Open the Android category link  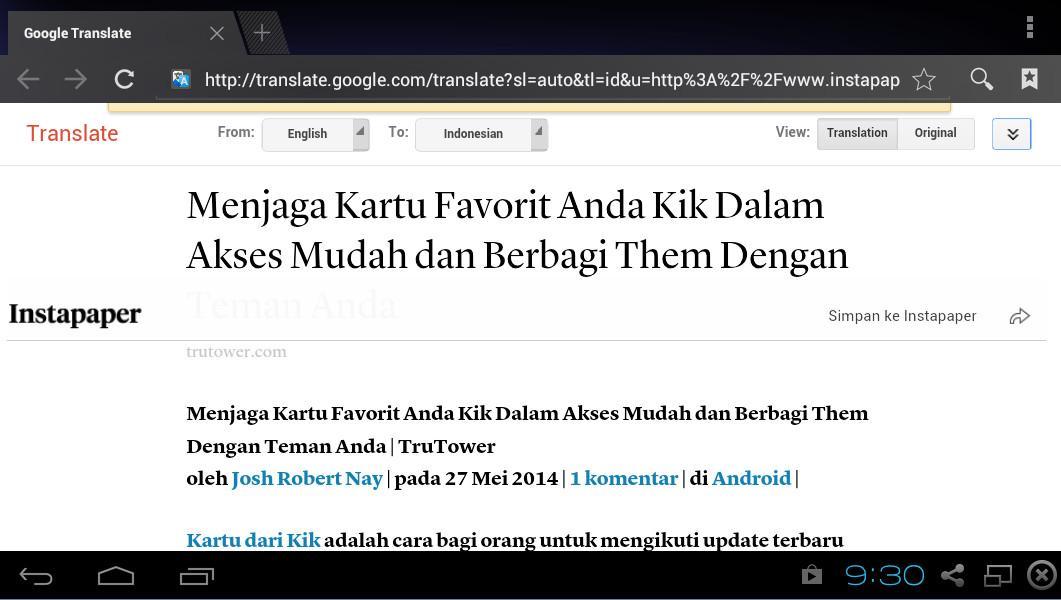click(x=751, y=478)
